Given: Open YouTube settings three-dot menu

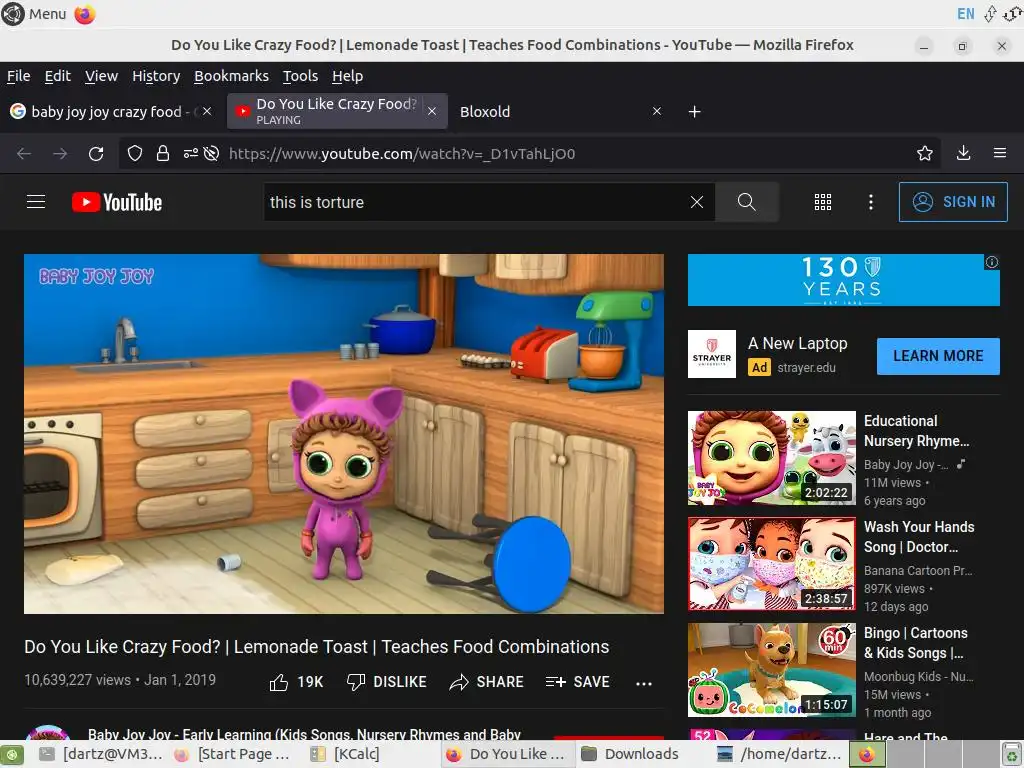Looking at the screenshot, I should [x=871, y=202].
